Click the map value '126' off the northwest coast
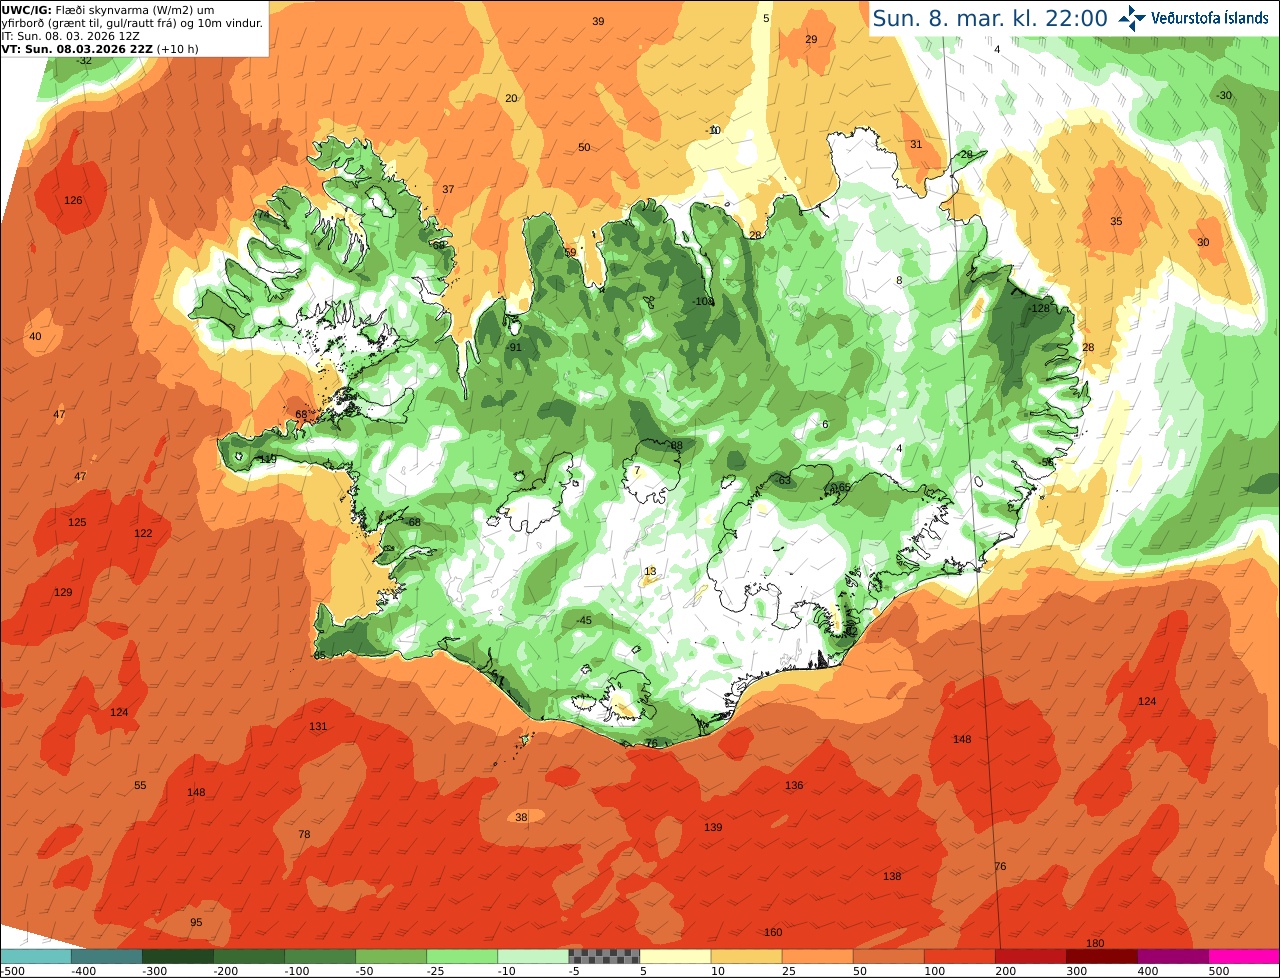The width and height of the screenshot is (1280, 978). [x=73, y=200]
